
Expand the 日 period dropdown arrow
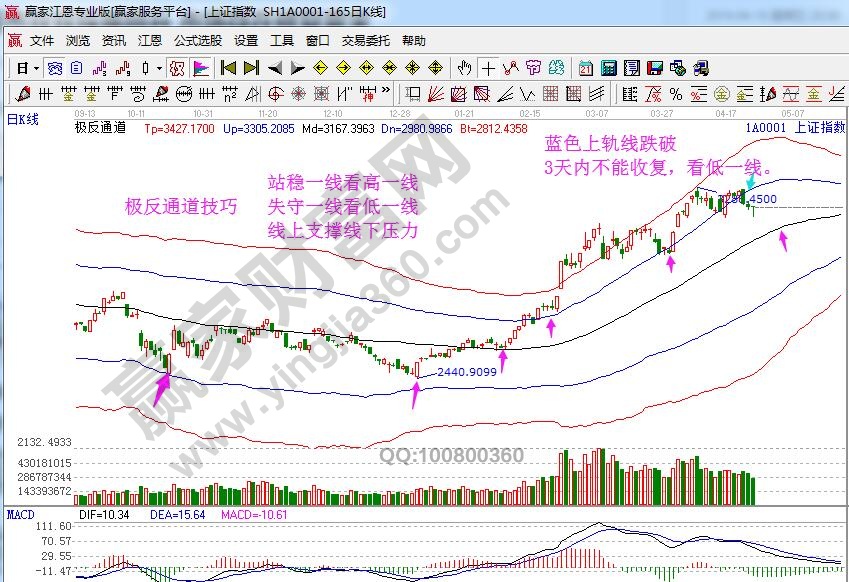click(x=36, y=68)
